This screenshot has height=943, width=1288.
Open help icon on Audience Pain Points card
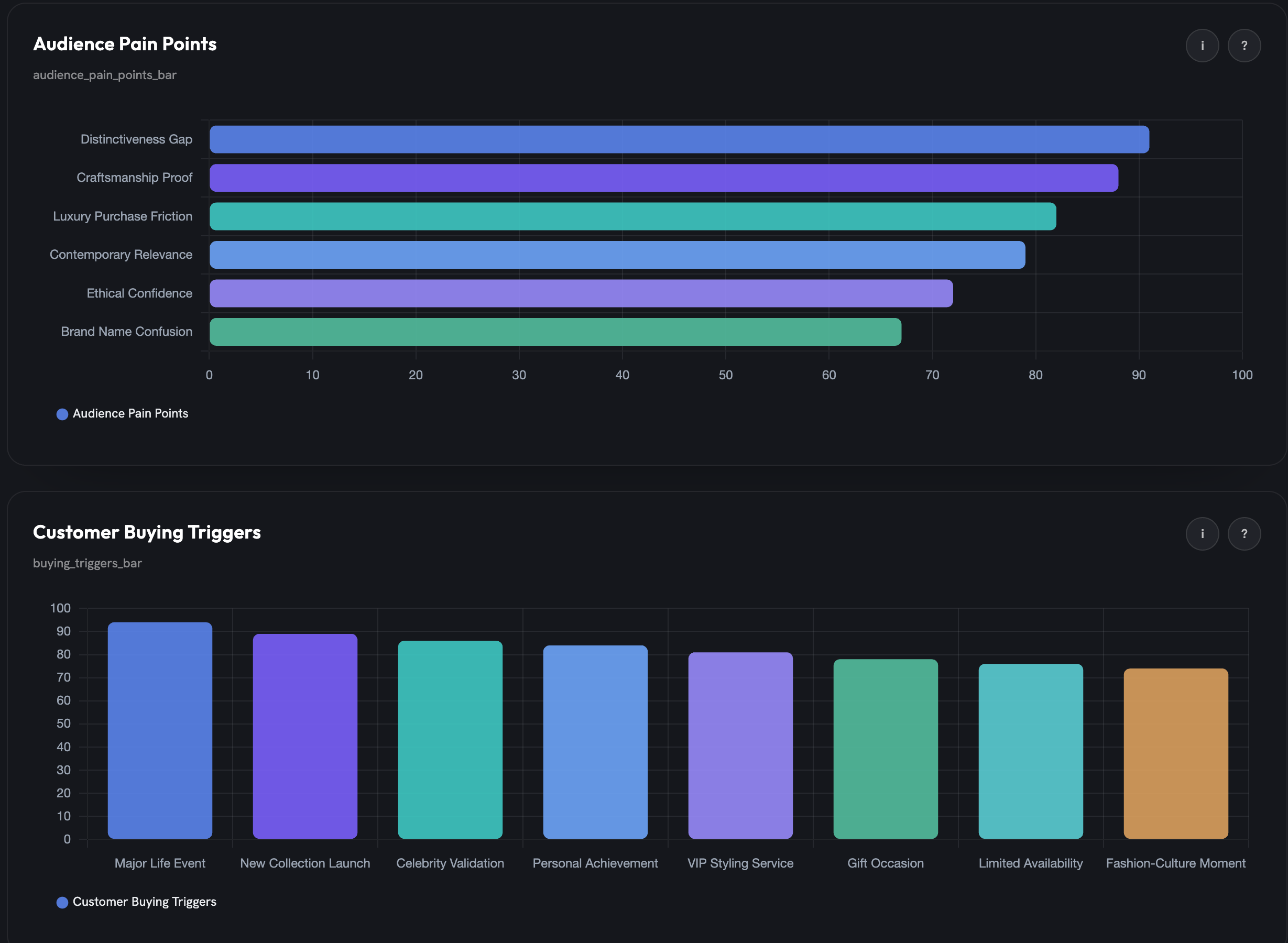click(x=1244, y=46)
